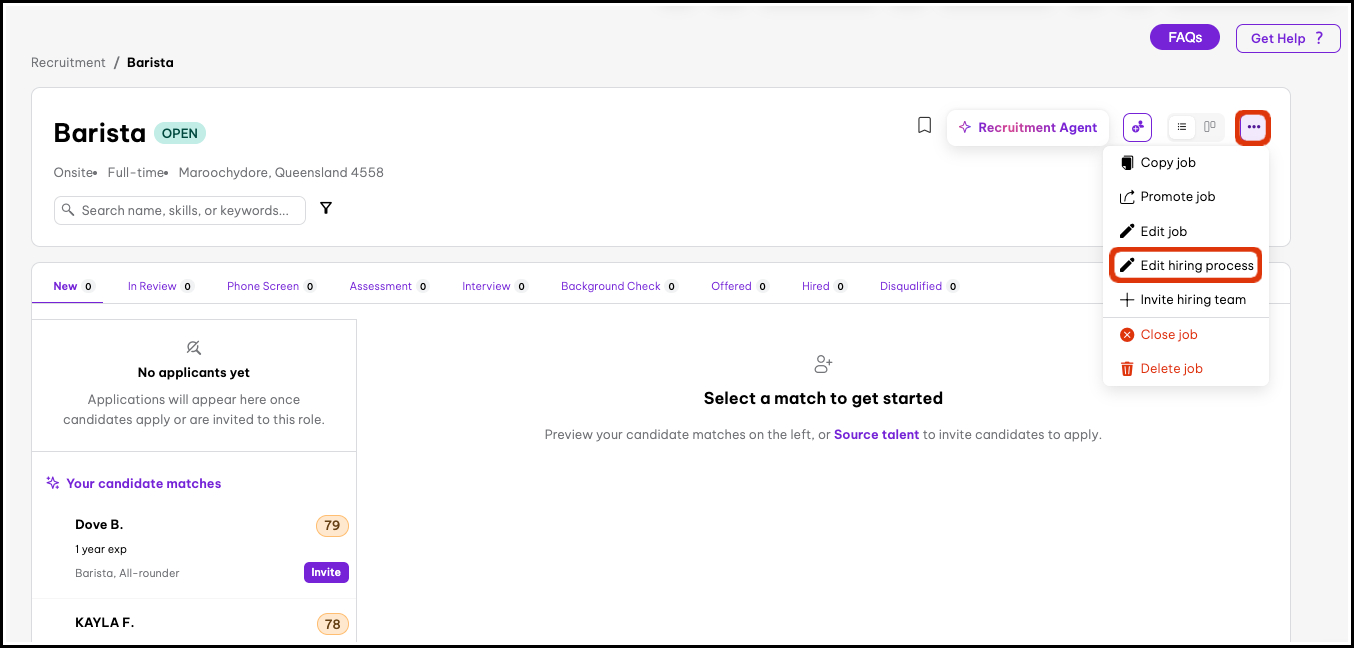Click into the search candidates field
1354x648 pixels.
pyautogui.click(x=180, y=210)
